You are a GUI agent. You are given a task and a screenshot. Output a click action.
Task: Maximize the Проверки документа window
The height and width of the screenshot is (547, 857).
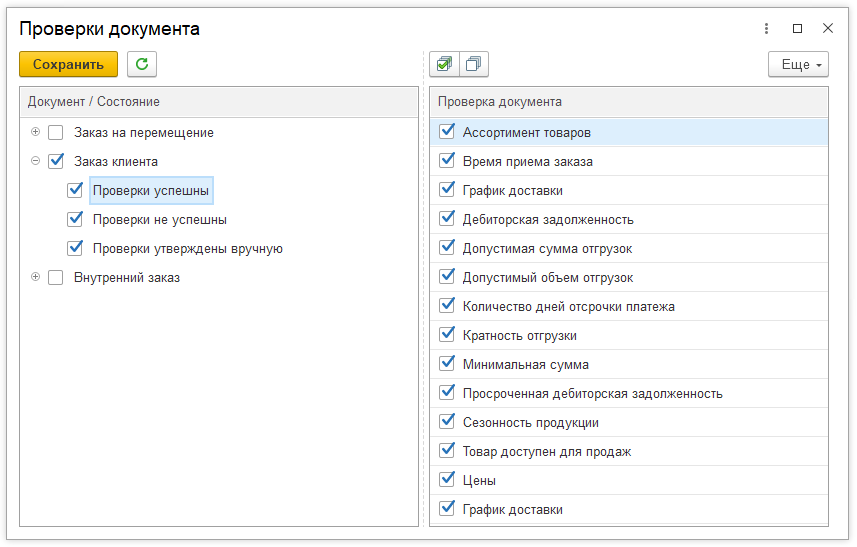point(797,29)
